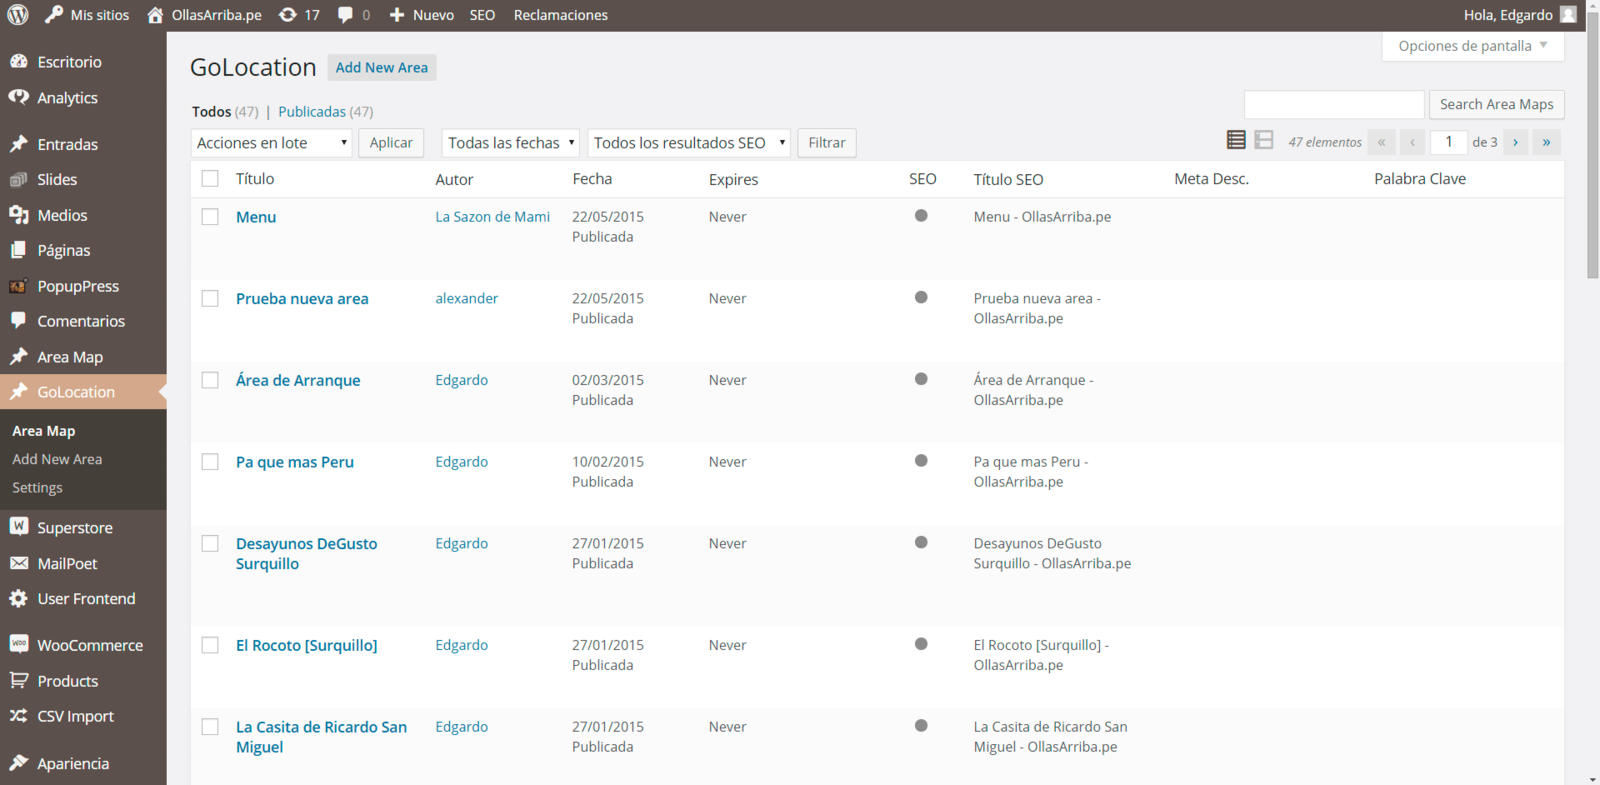Open Area Map submenu under GoLocation
The height and width of the screenshot is (785, 1600).
[44, 431]
